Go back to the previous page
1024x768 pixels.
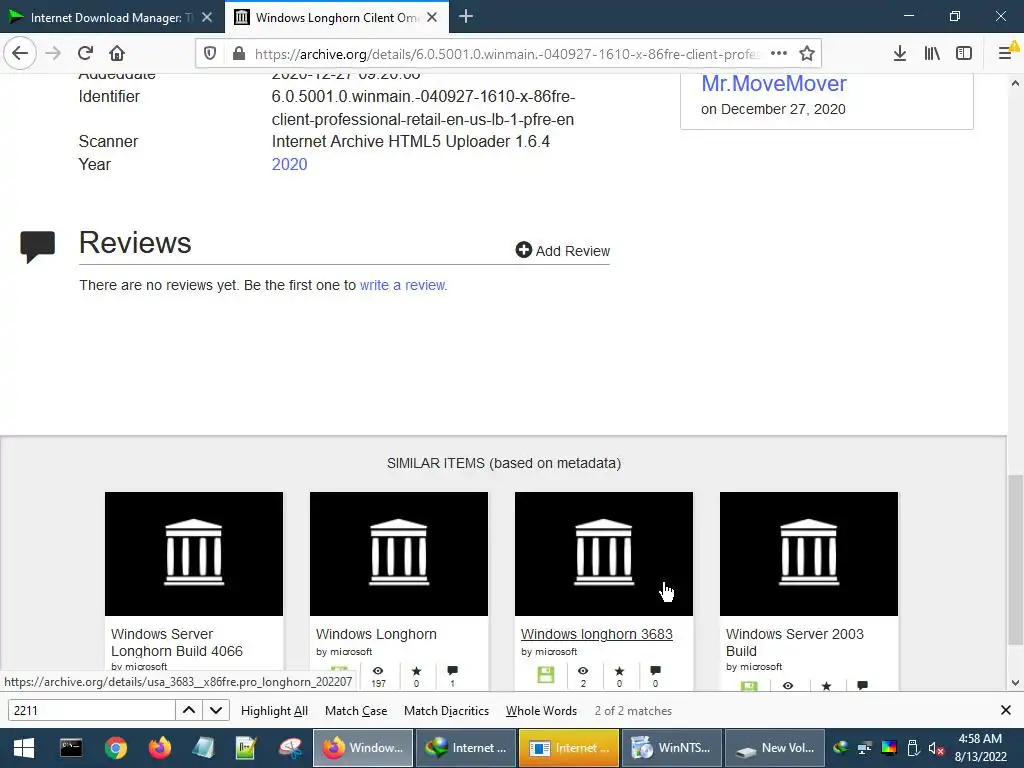[x=20, y=53]
